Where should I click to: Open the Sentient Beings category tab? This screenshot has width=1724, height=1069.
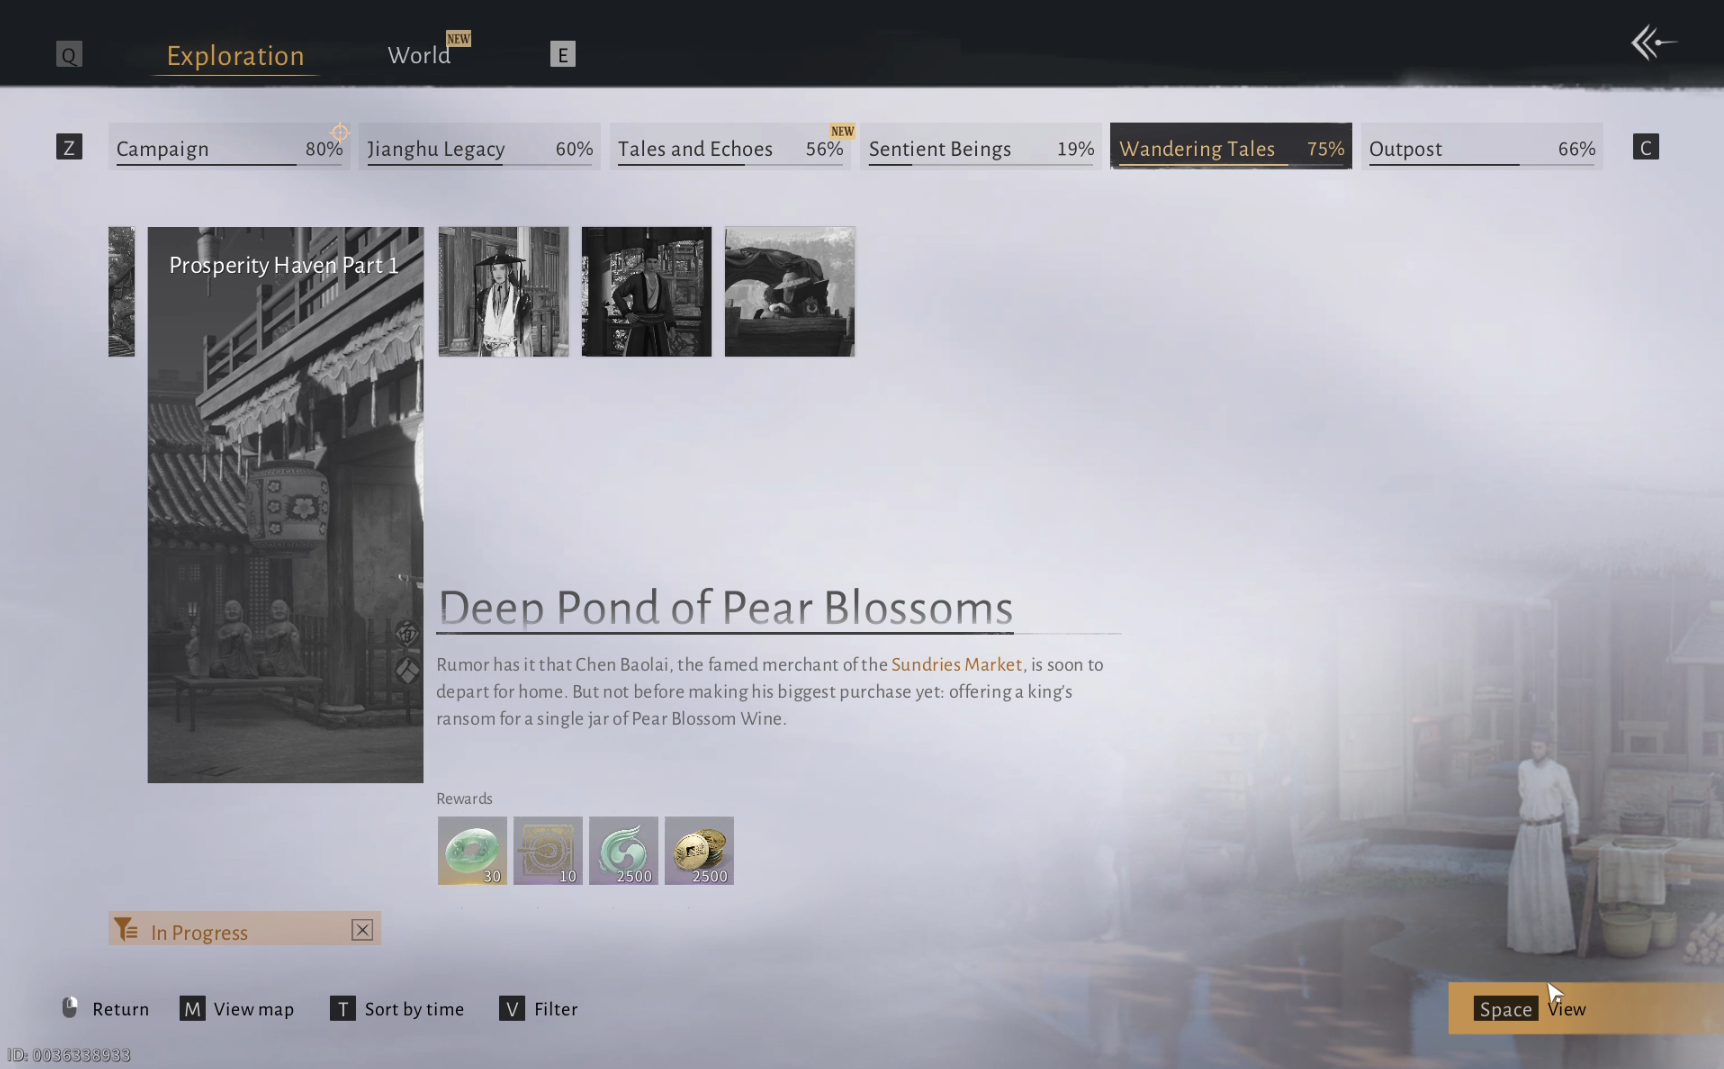(x=980, y=148)
